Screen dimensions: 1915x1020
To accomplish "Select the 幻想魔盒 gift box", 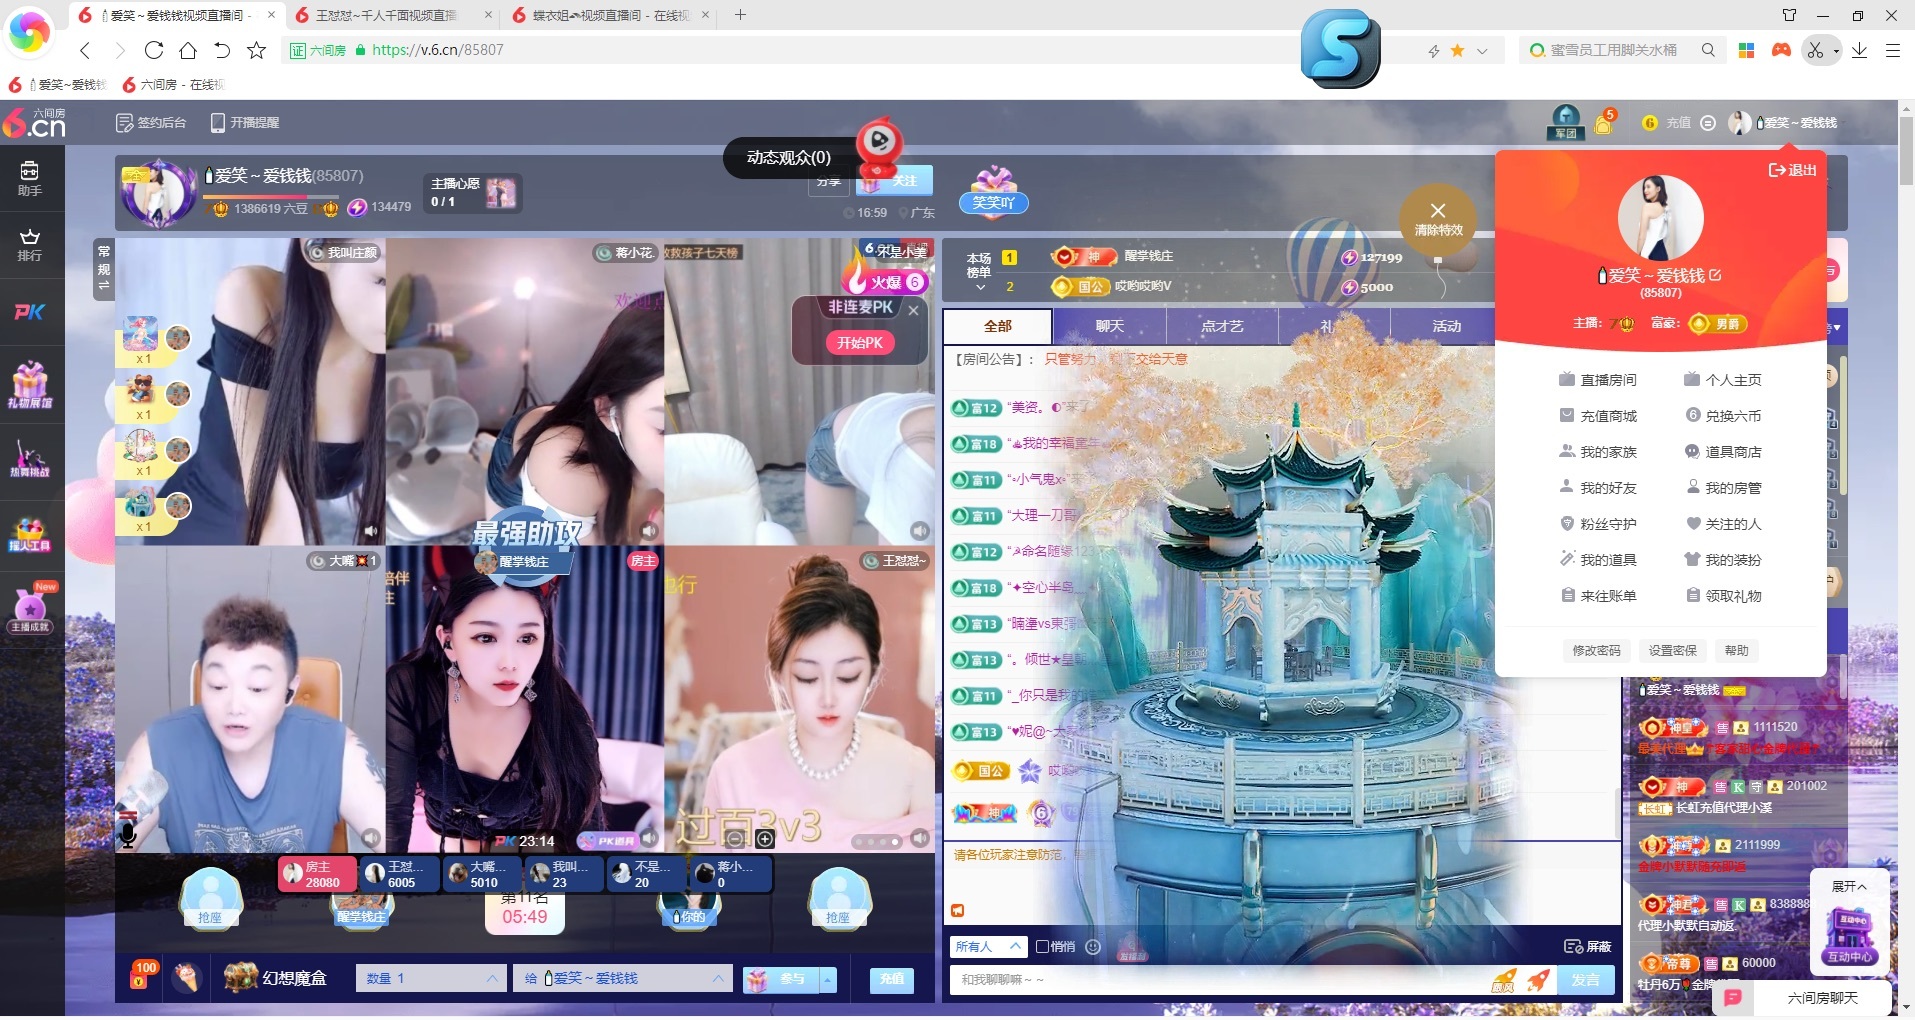I will [276, 977].
